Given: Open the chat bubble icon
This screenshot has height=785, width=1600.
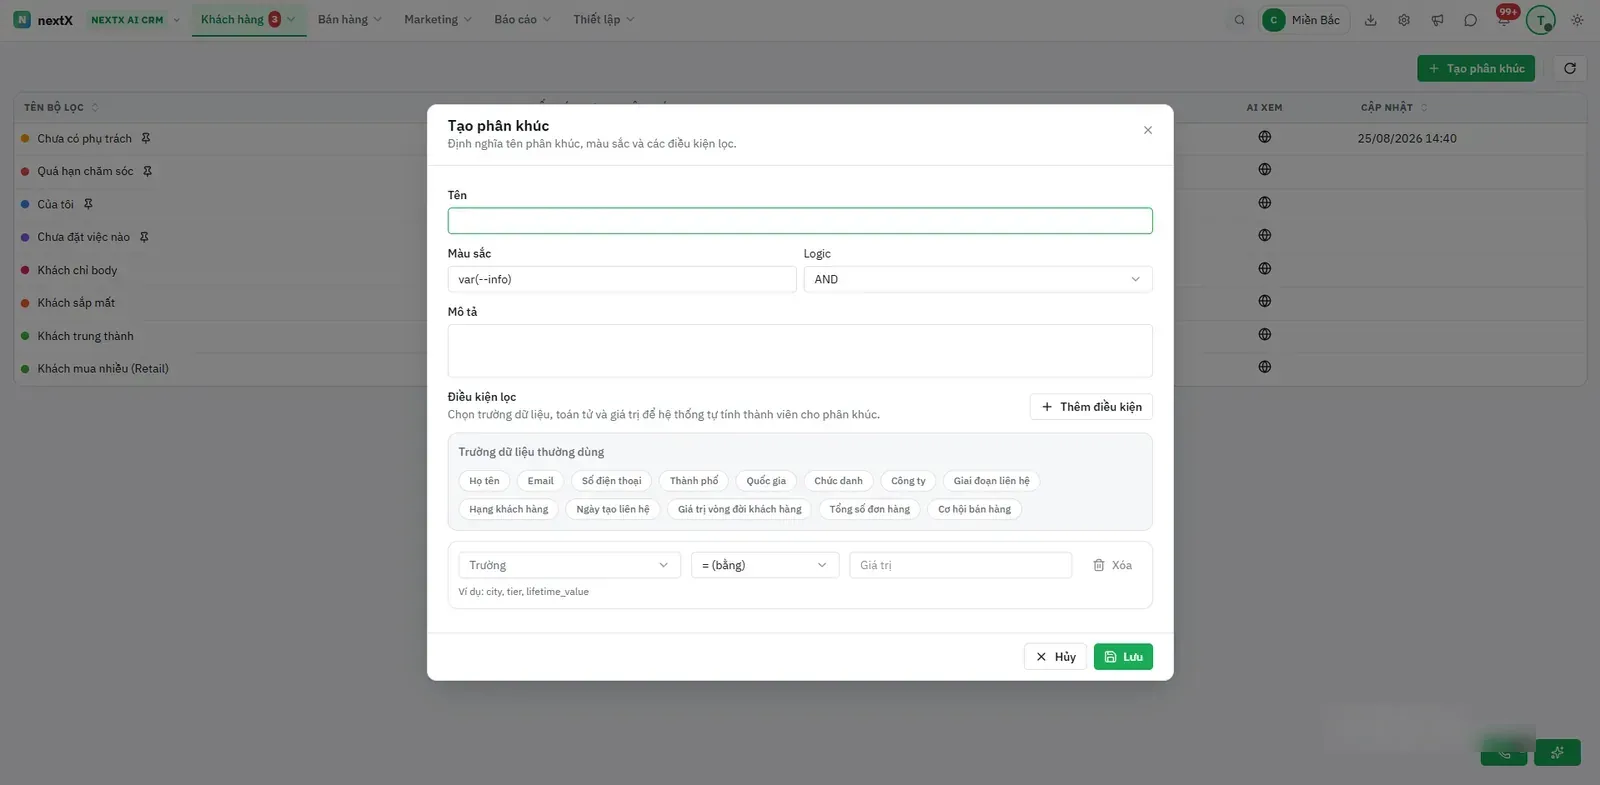Looking at the screenshot, I should pyautogui.click(x=1470, y=20).
